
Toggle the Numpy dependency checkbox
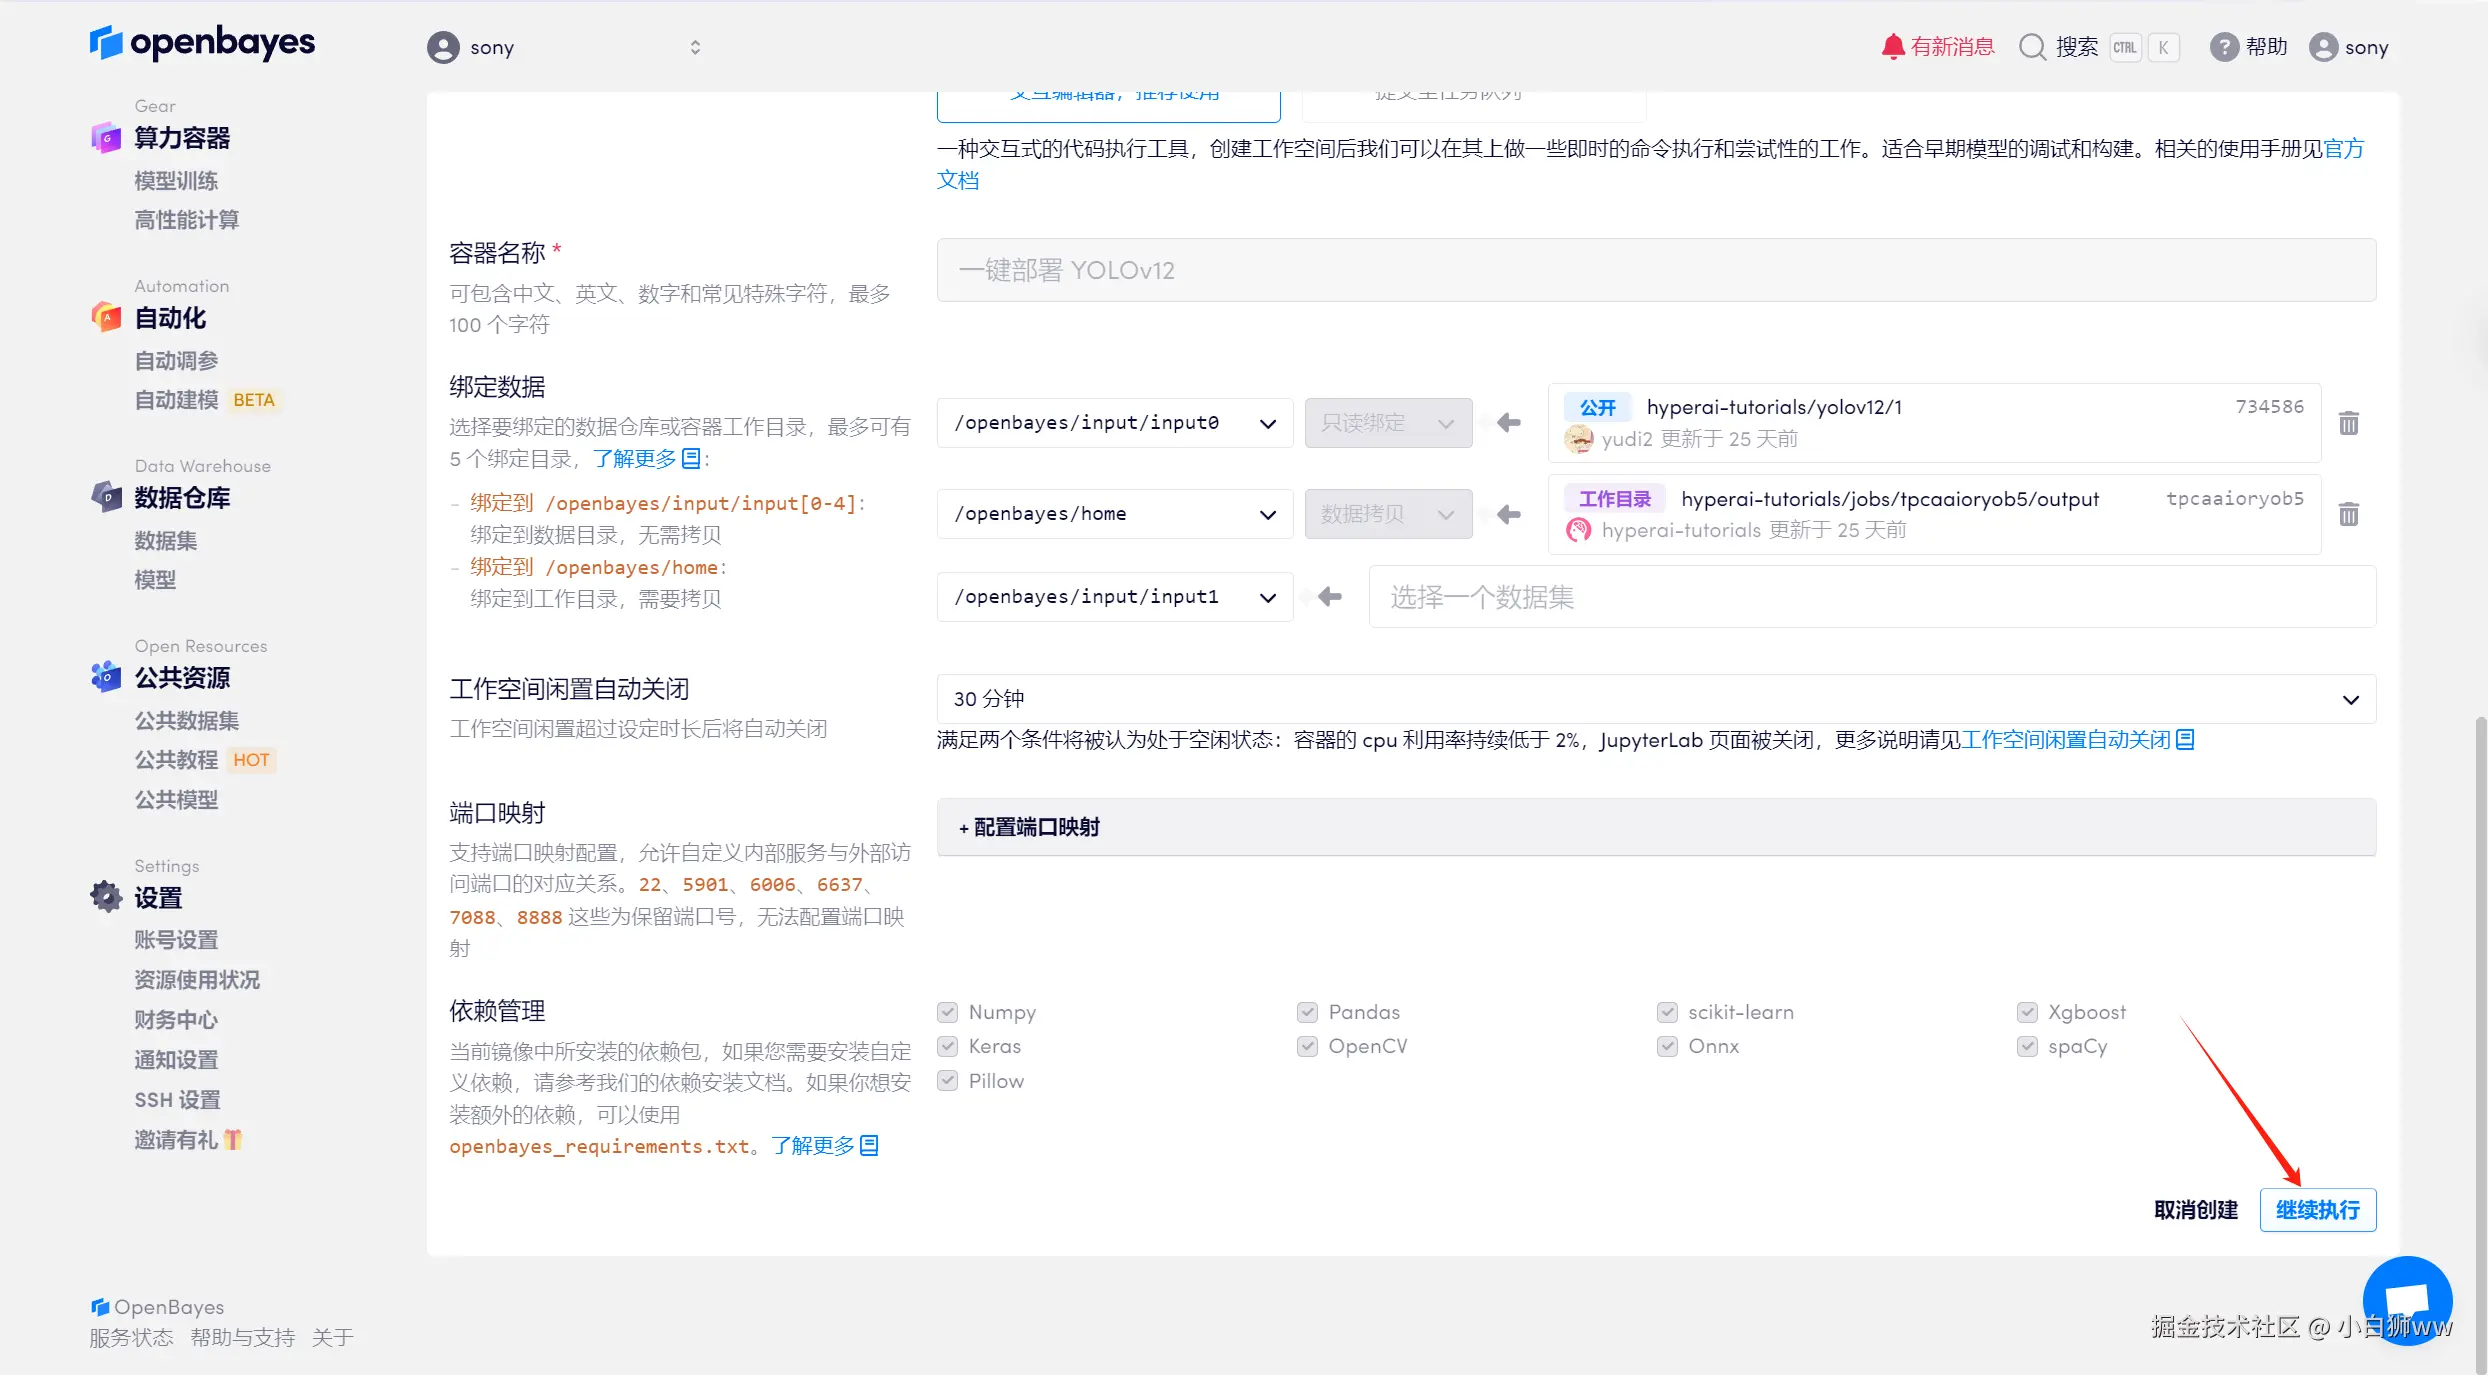948,1012
